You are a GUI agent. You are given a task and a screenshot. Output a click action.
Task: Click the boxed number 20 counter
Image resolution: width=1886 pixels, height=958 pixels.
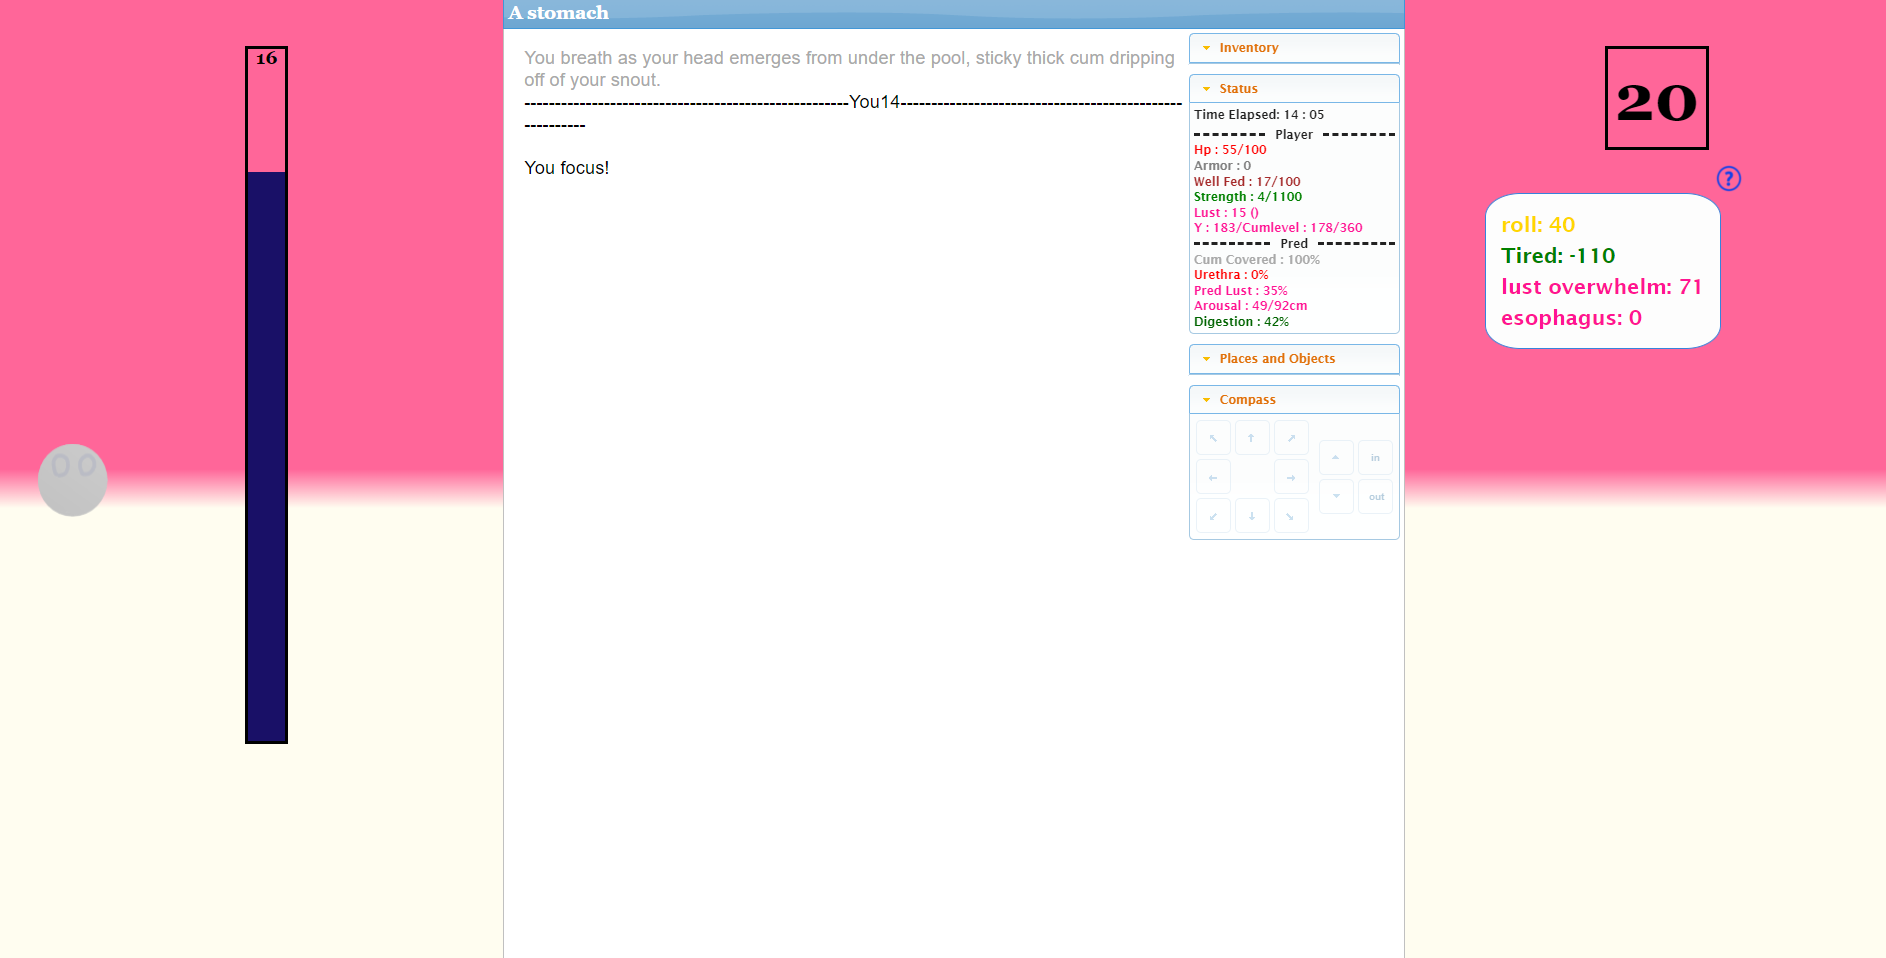(1656, 98)
